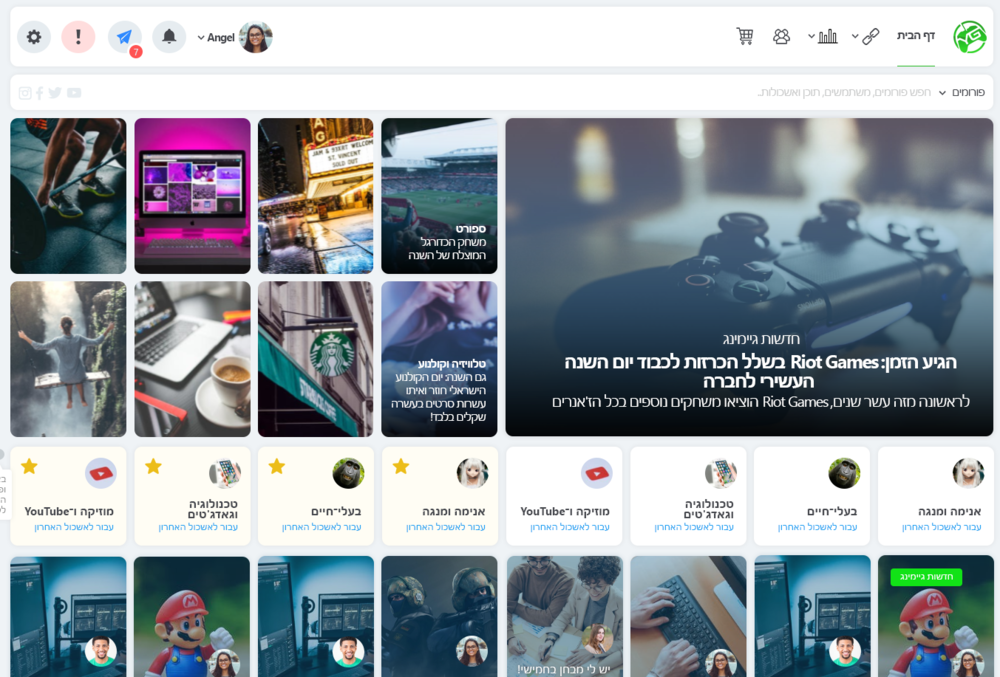
Task: Click the Instagram icon in search bar
Action: (x=25, y=93)
